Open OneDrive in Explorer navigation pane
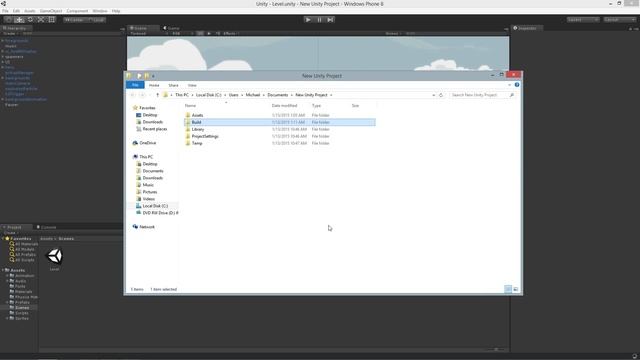The width and height of the screenshot is (640, 360). pos(144,143)
